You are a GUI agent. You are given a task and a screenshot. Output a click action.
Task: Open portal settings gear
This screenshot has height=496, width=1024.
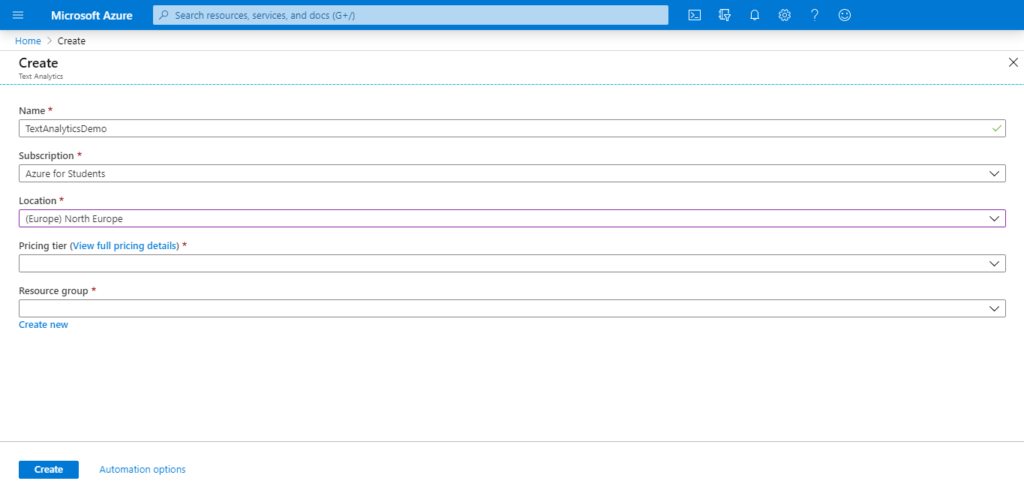click(784, 15)
